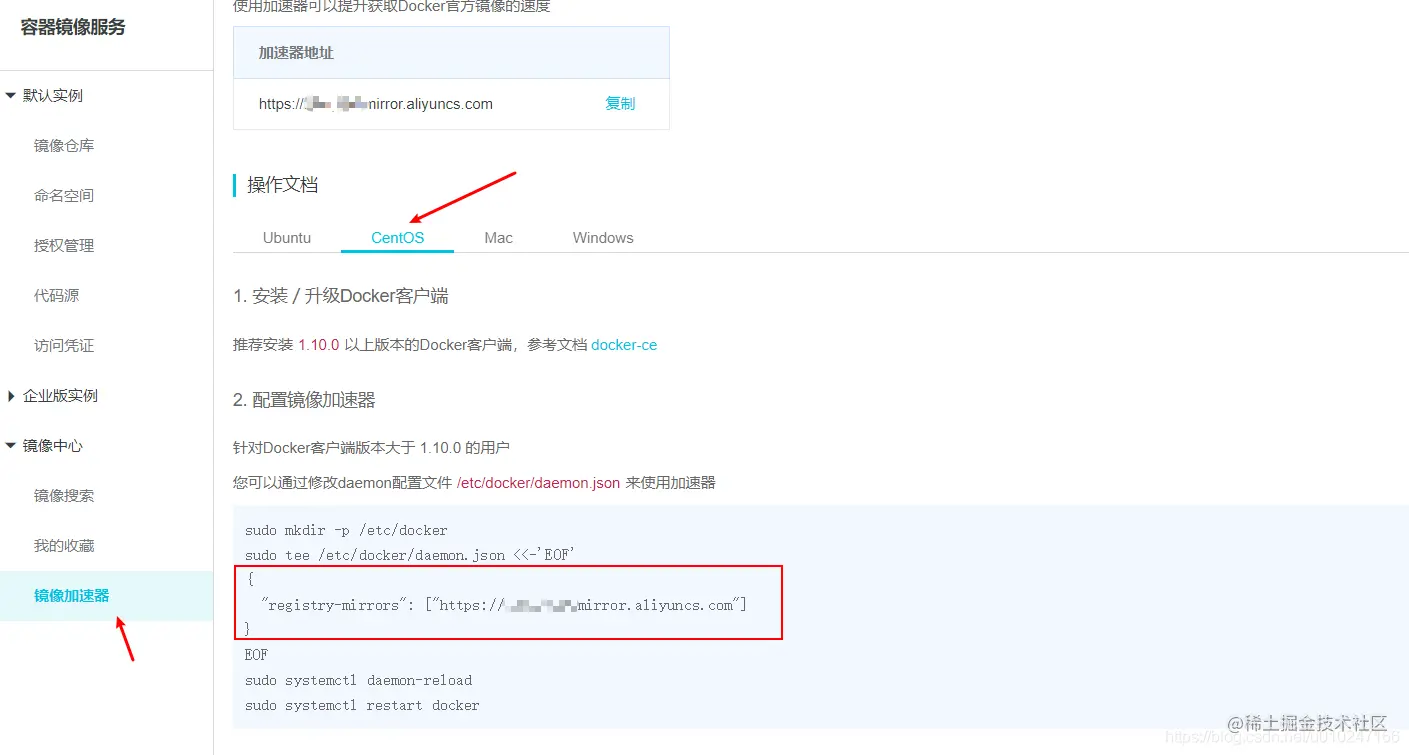Click the 容器镜像服务 service title
The height and width of the screenshot is (755, 1409).
[x=69, y=27]
